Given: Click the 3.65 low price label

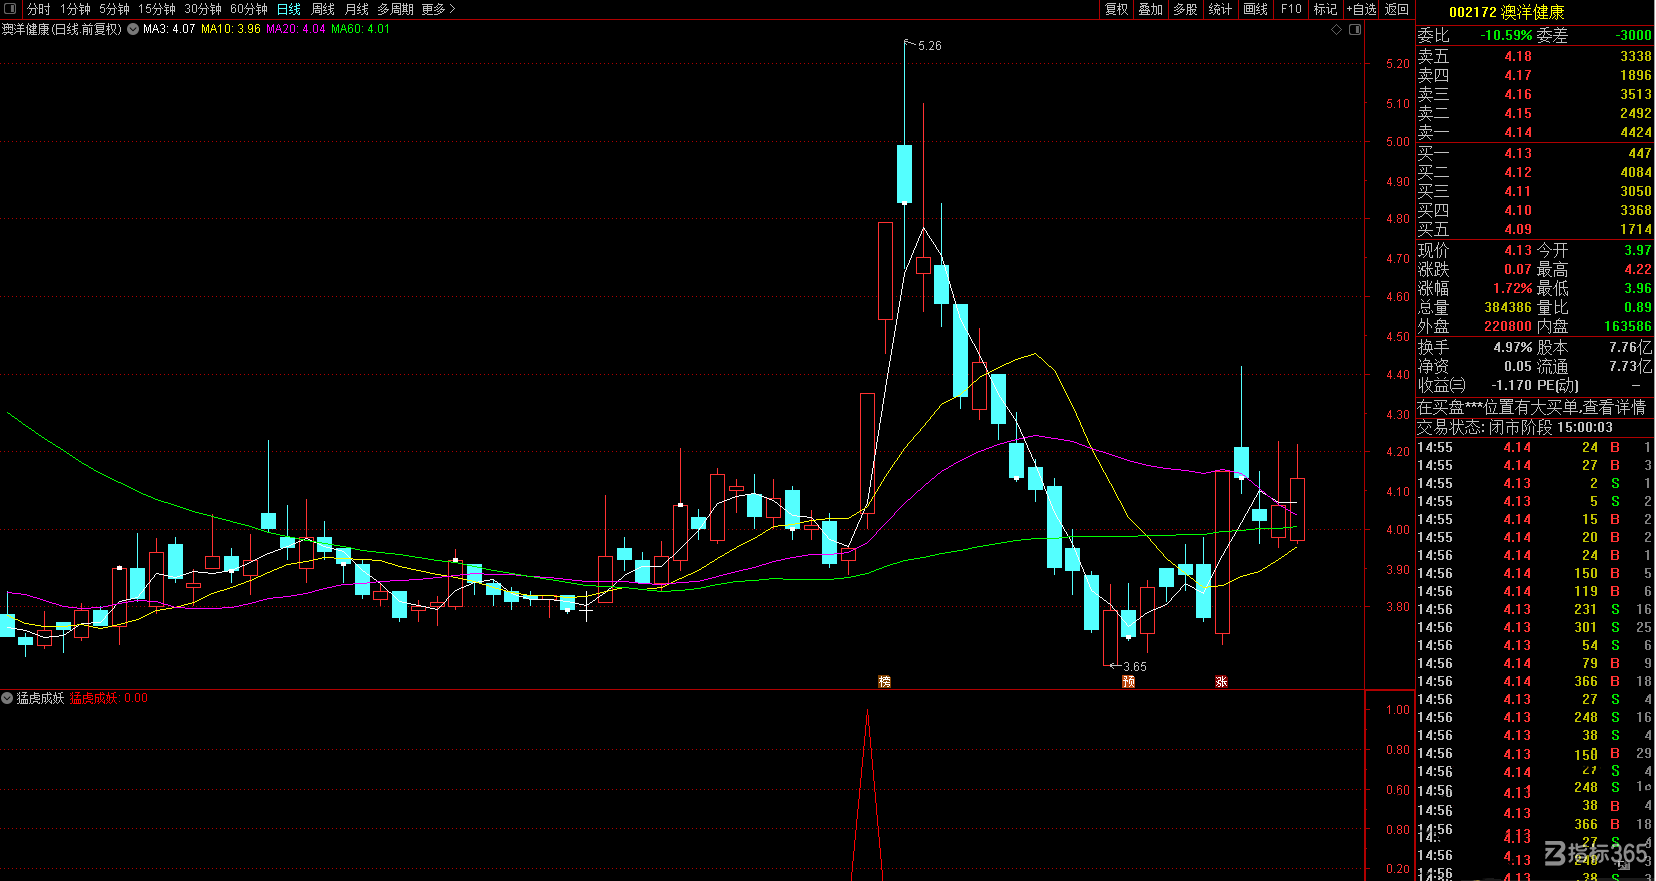Looking at the screenshot, I should click(x=1135, y=666).
